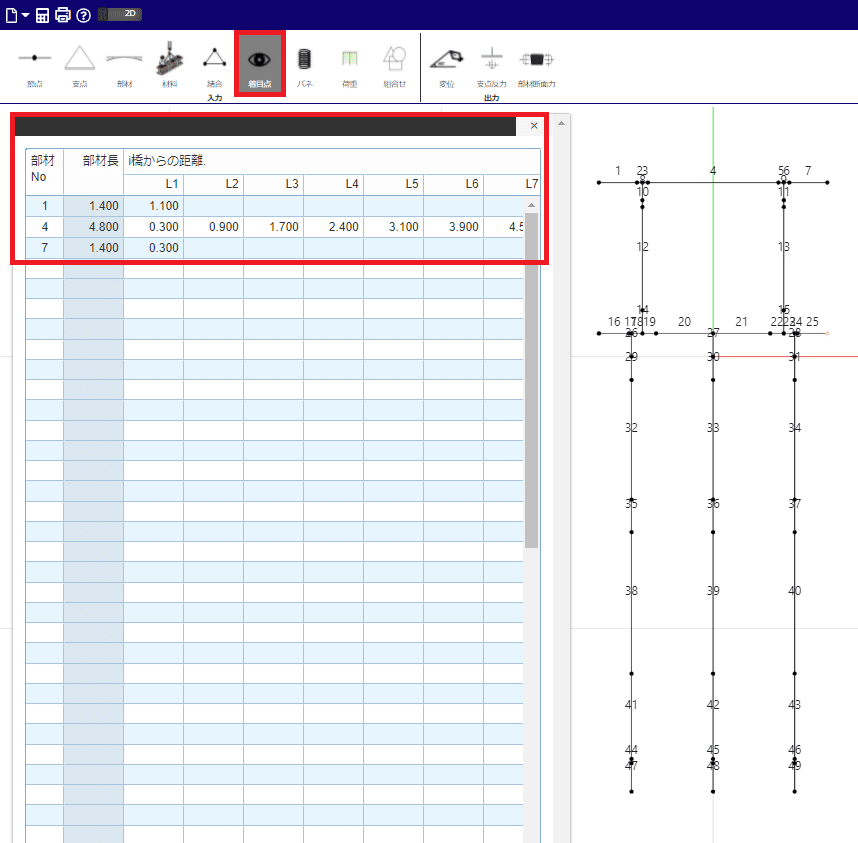Click member label 38 in the drawing
Viewport: 858px width, 843px height.
pyautogui.click(x=631, y=590)
